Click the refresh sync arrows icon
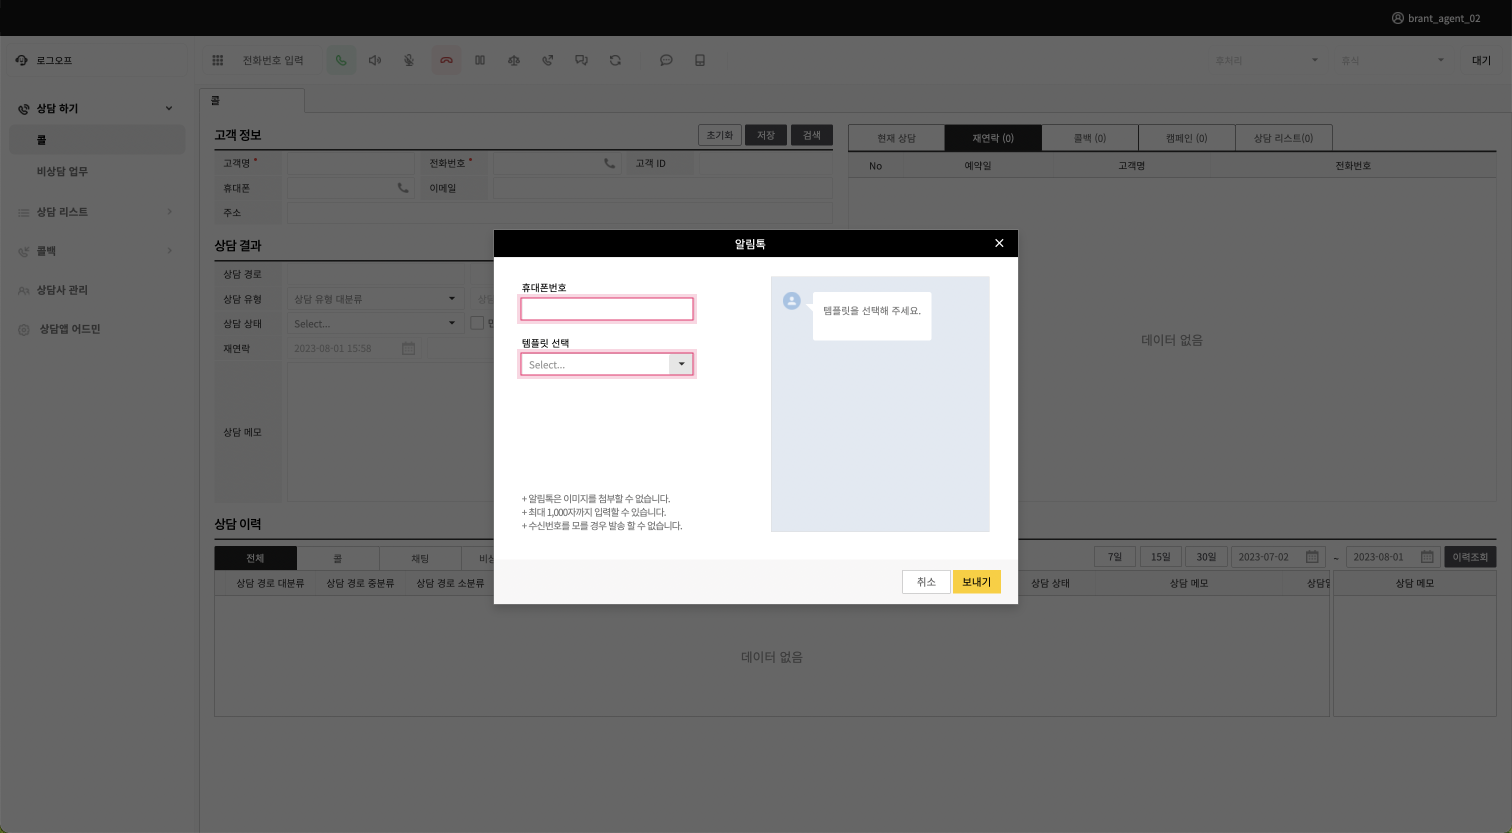The height and width of the screenshot is (833, 1512). tap(615, 61)
